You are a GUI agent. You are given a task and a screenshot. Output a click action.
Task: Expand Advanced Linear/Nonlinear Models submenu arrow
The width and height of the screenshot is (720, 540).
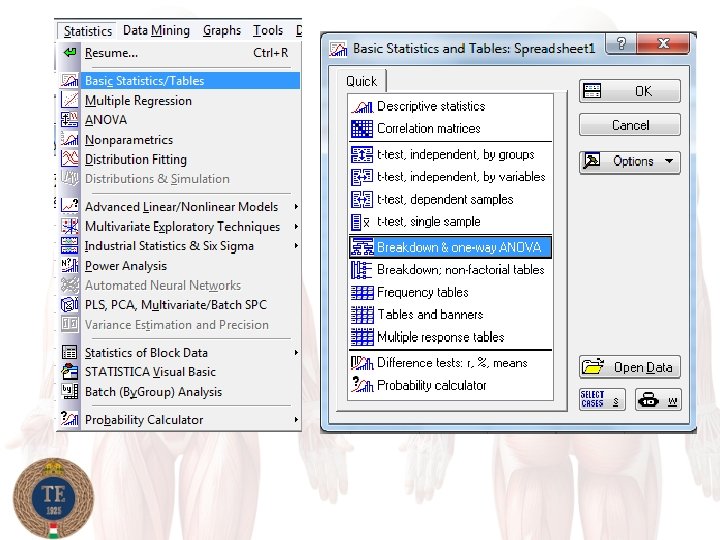296,207
